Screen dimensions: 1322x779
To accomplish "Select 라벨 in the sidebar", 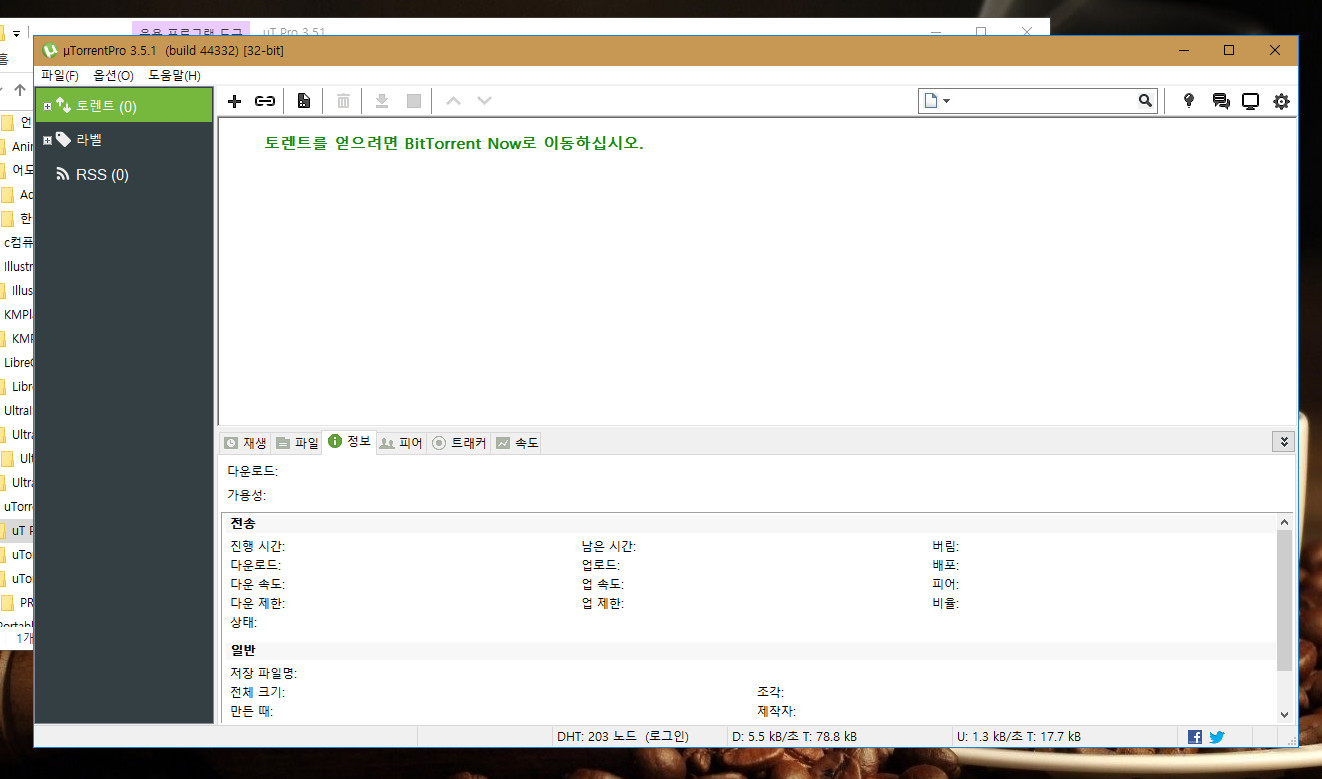I will click(x=124, y=139).
